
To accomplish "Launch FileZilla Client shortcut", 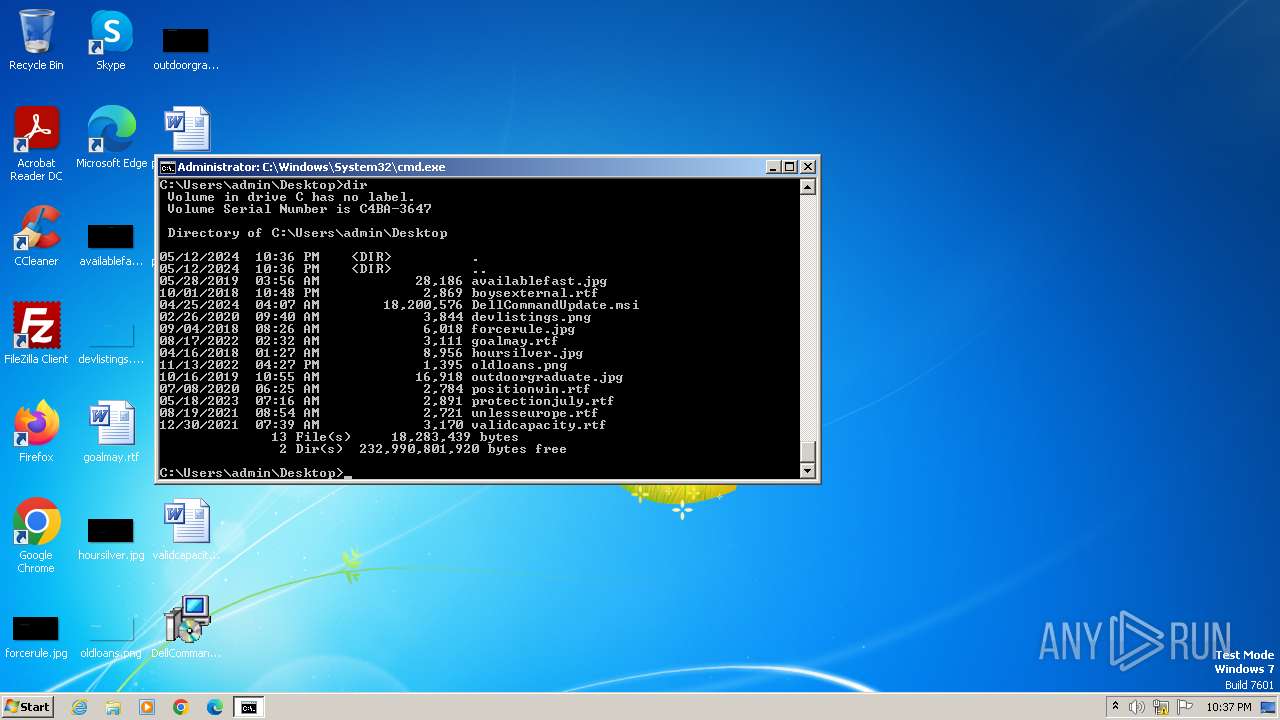I will (36, 334).
